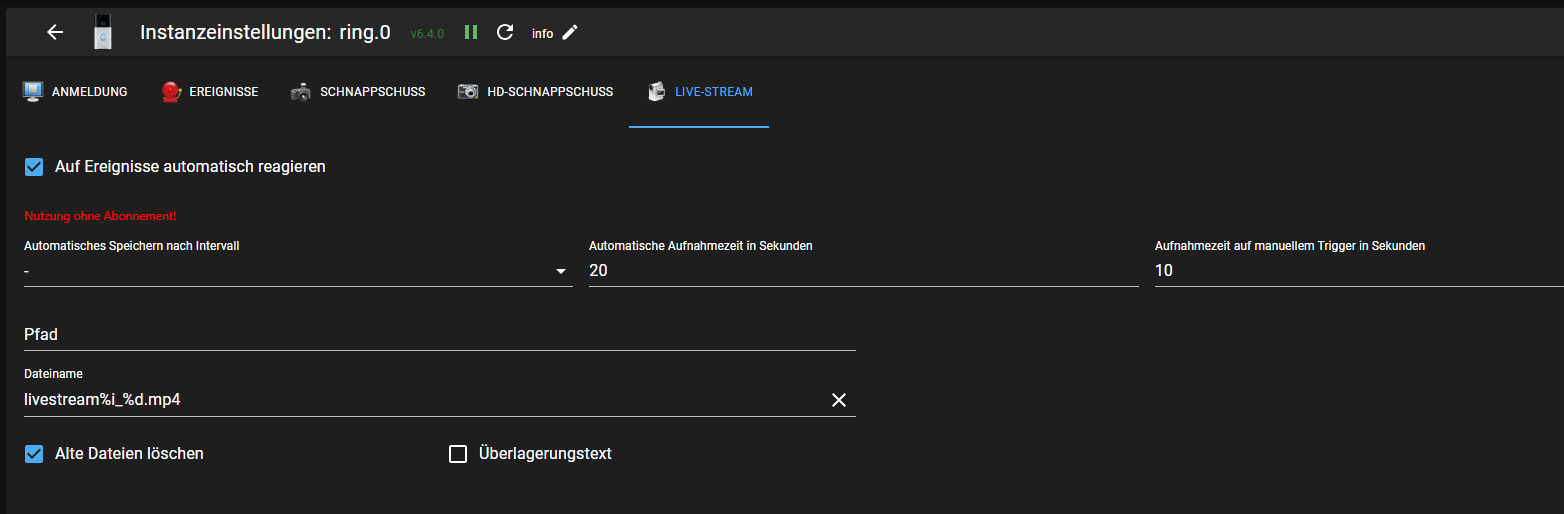Toggle 'Auf Ereignisse automatisch reagieren' checkbox
The image size is (1564, 514).
[x=35, y=167]
